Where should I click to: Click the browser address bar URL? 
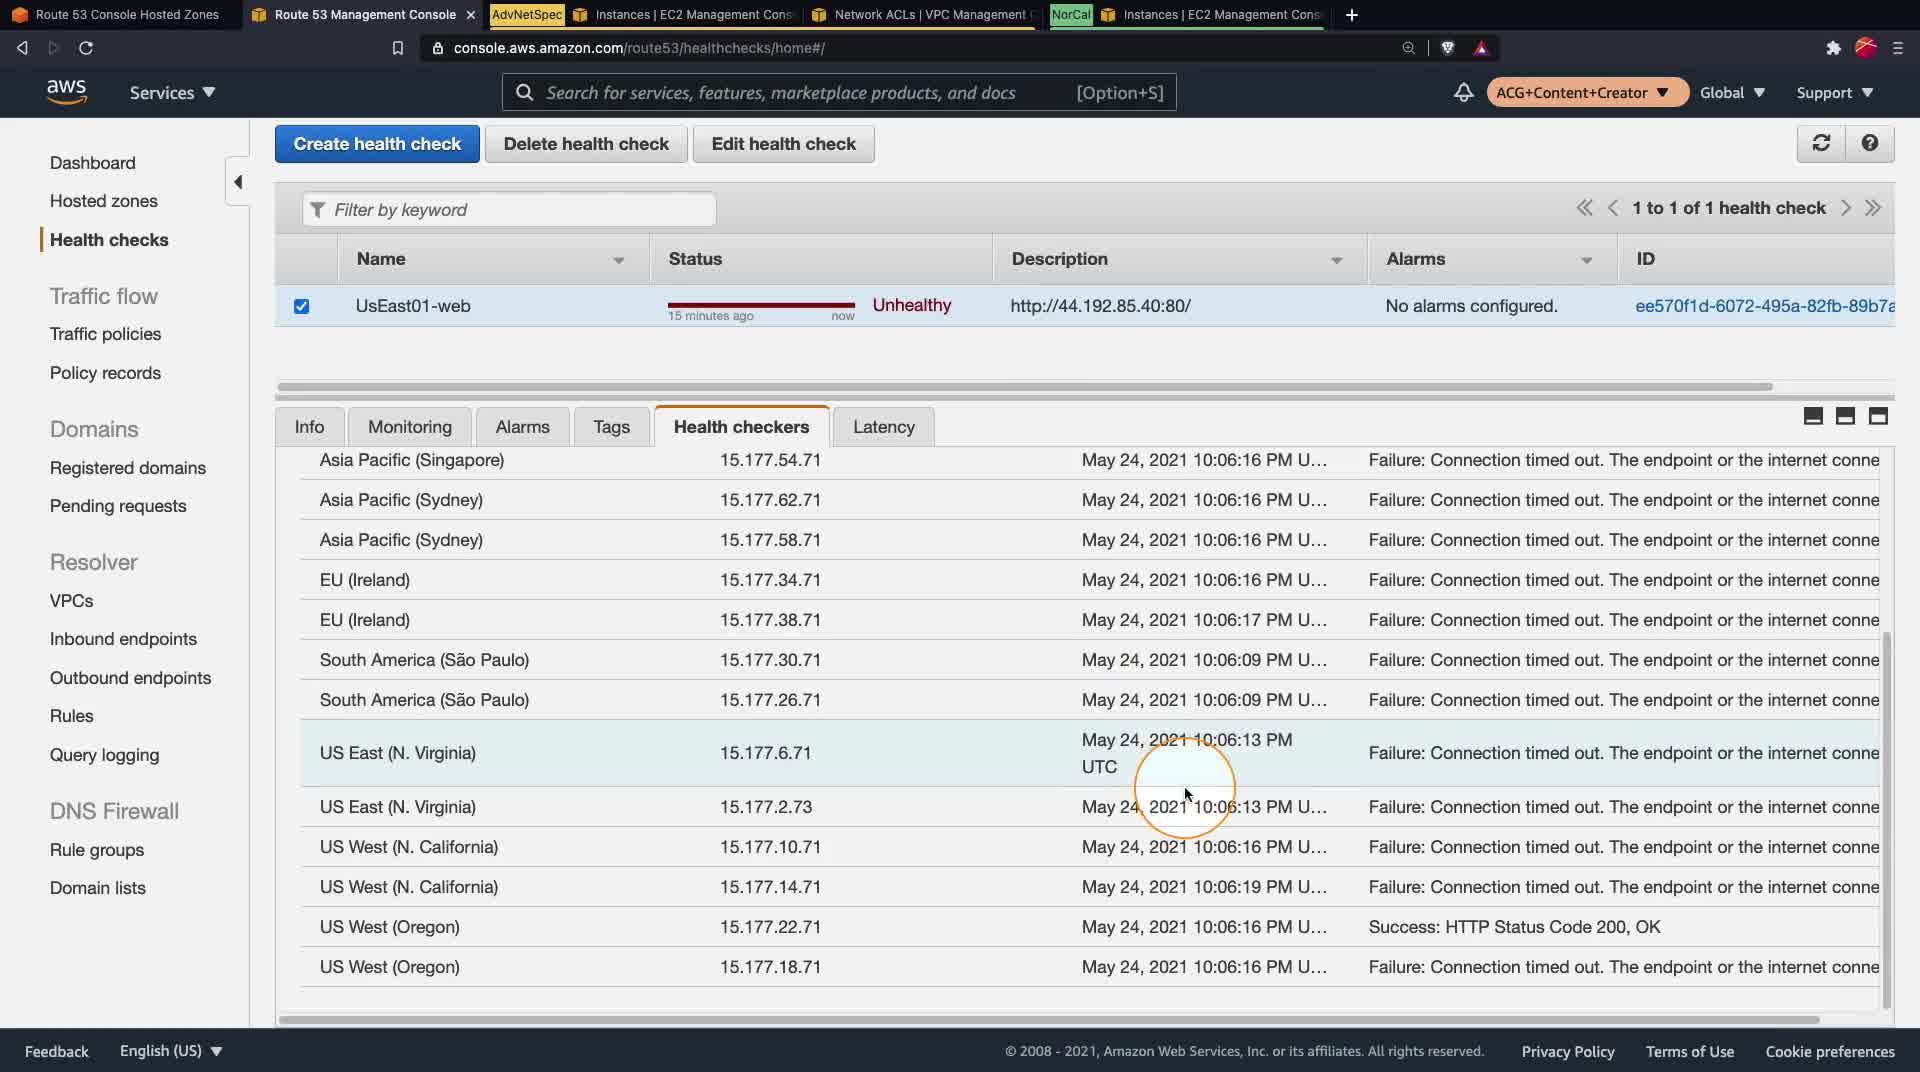tap(639, 48)
